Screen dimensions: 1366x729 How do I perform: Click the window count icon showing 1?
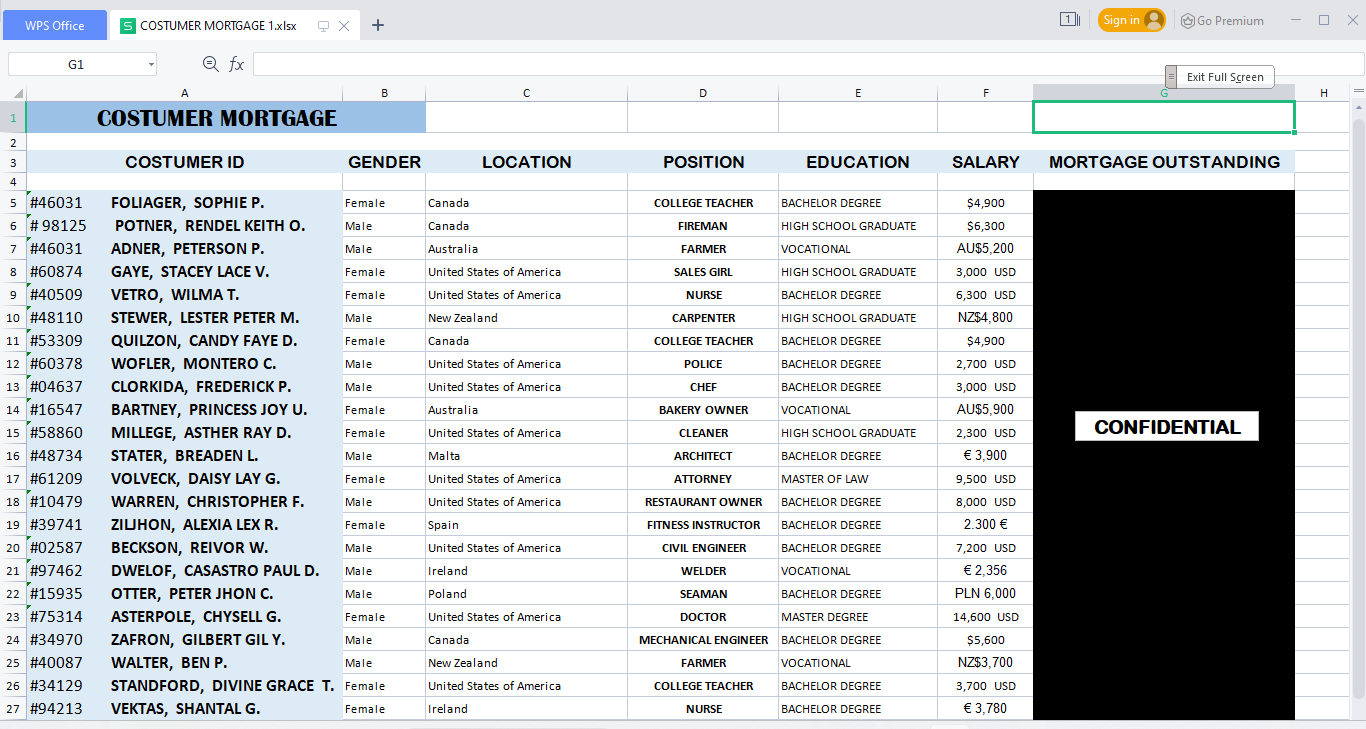(x=1068, y=20)
